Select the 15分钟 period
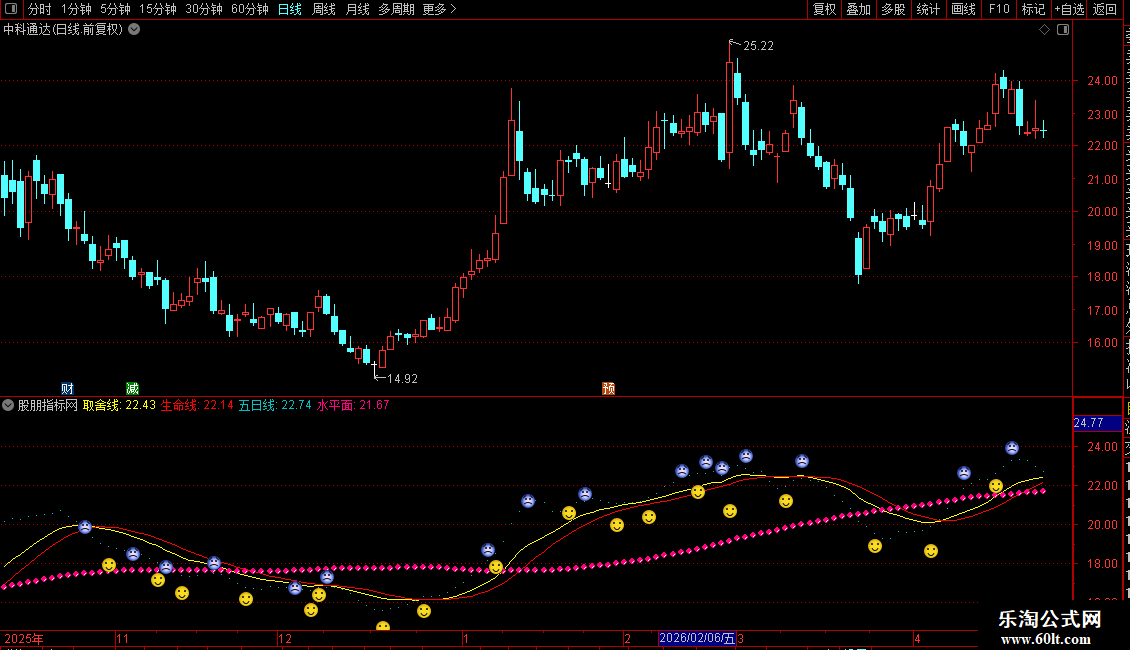This screenshot has width=1130, height=650. (x=157, y=9)
